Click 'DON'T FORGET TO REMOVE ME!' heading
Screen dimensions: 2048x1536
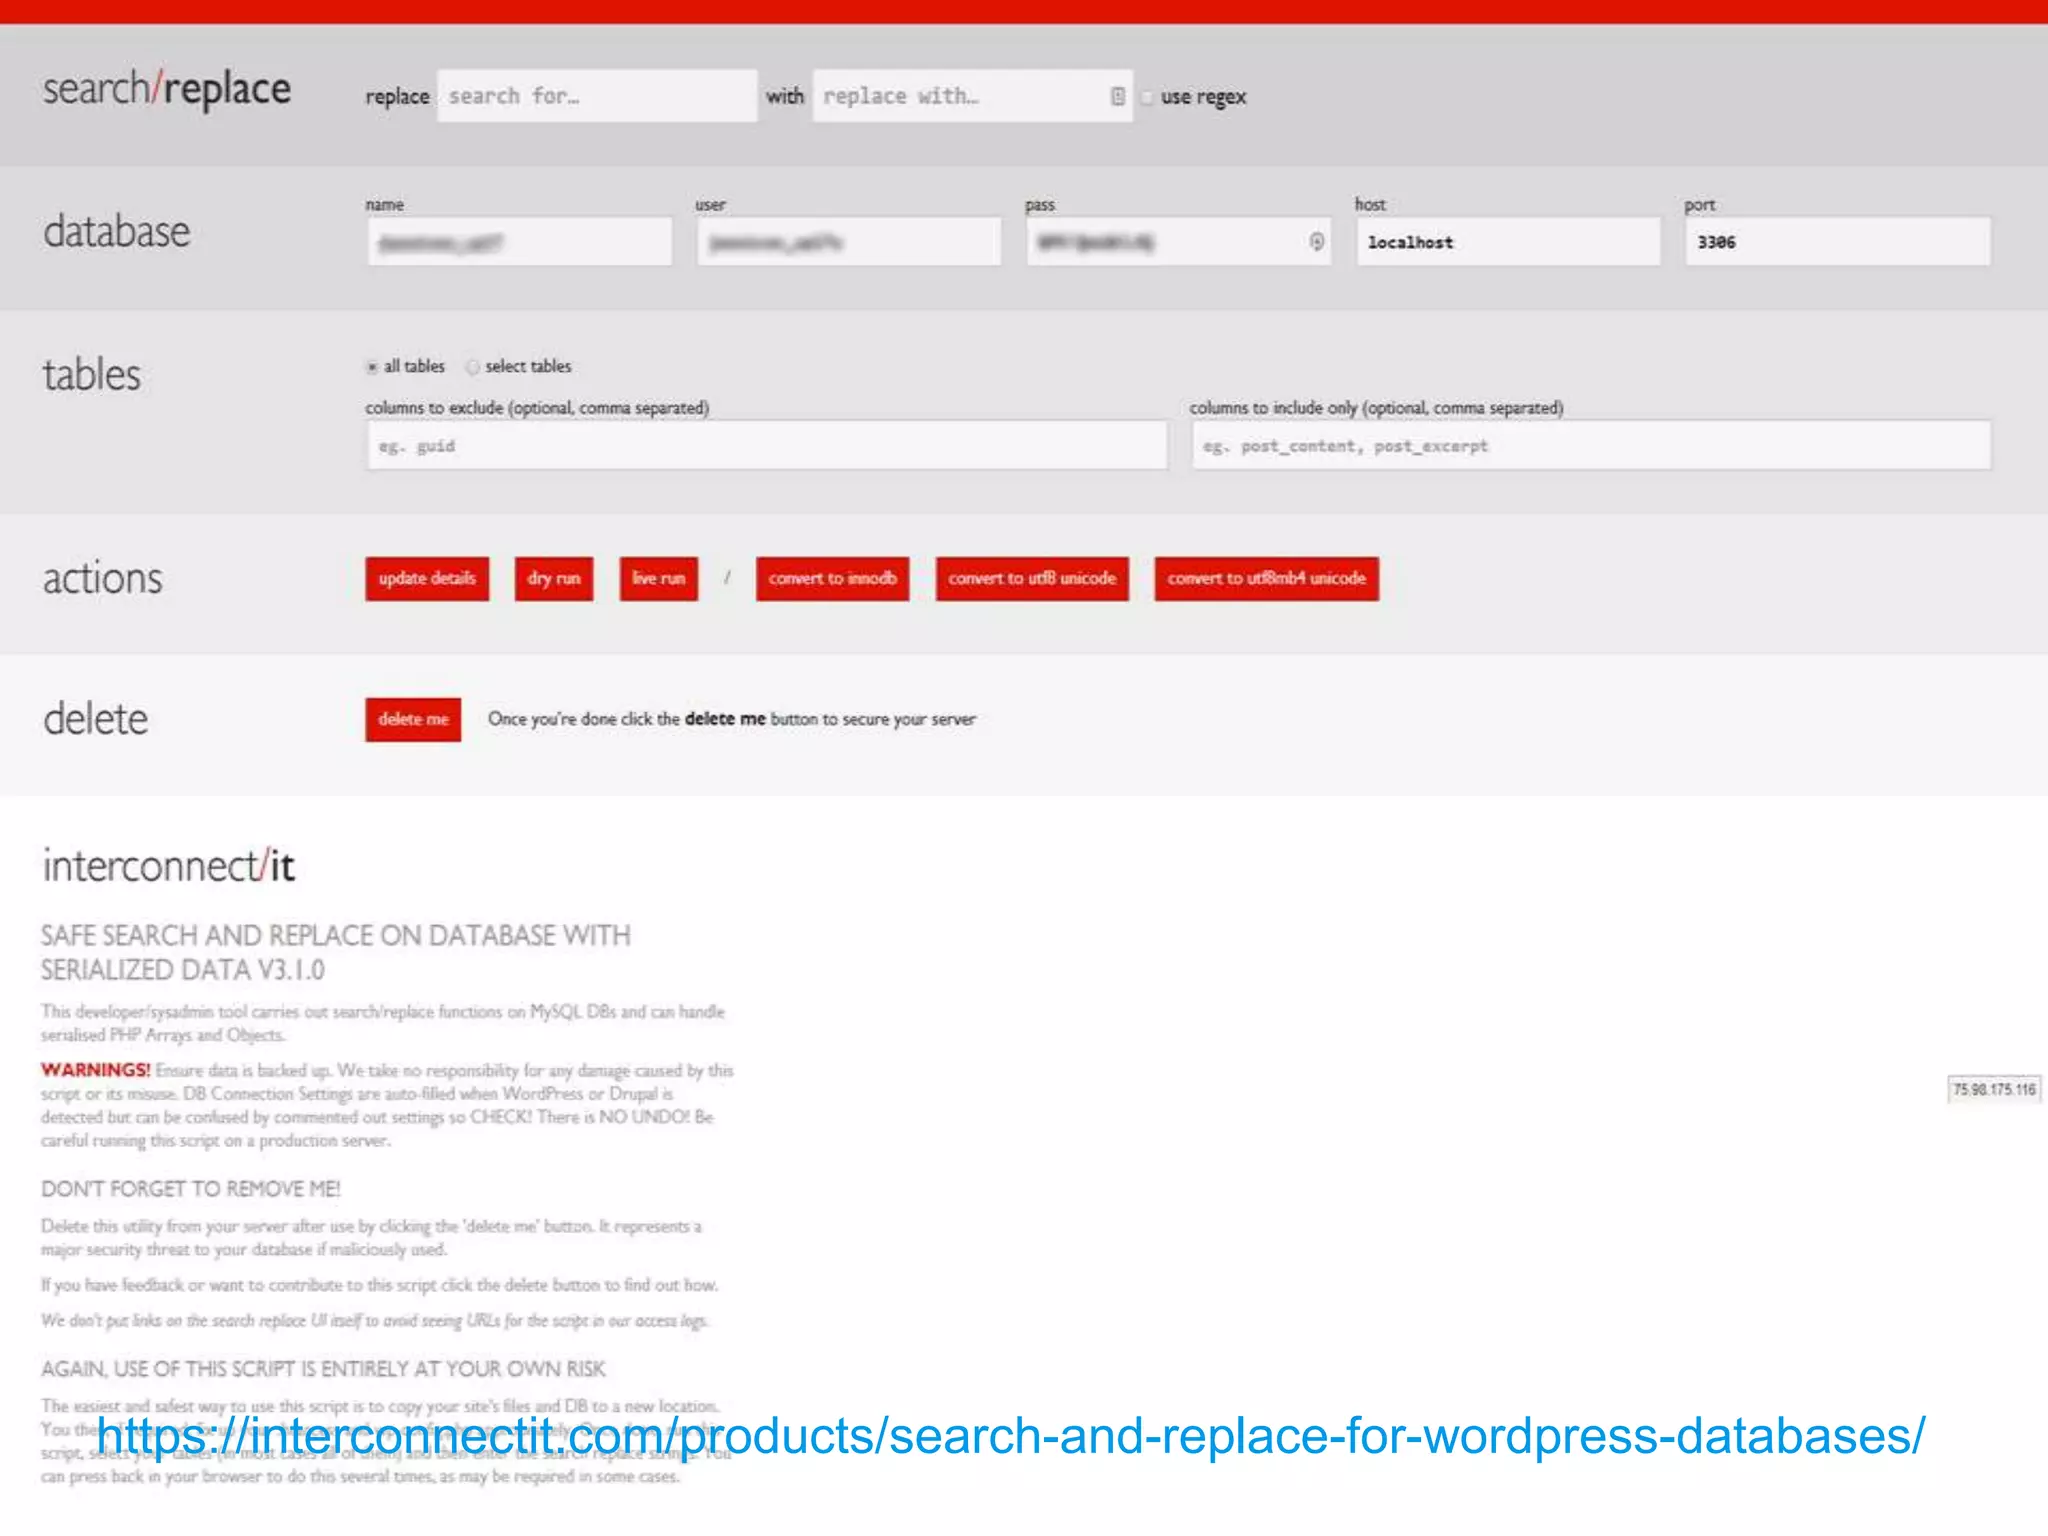(x=190, y=1189)
